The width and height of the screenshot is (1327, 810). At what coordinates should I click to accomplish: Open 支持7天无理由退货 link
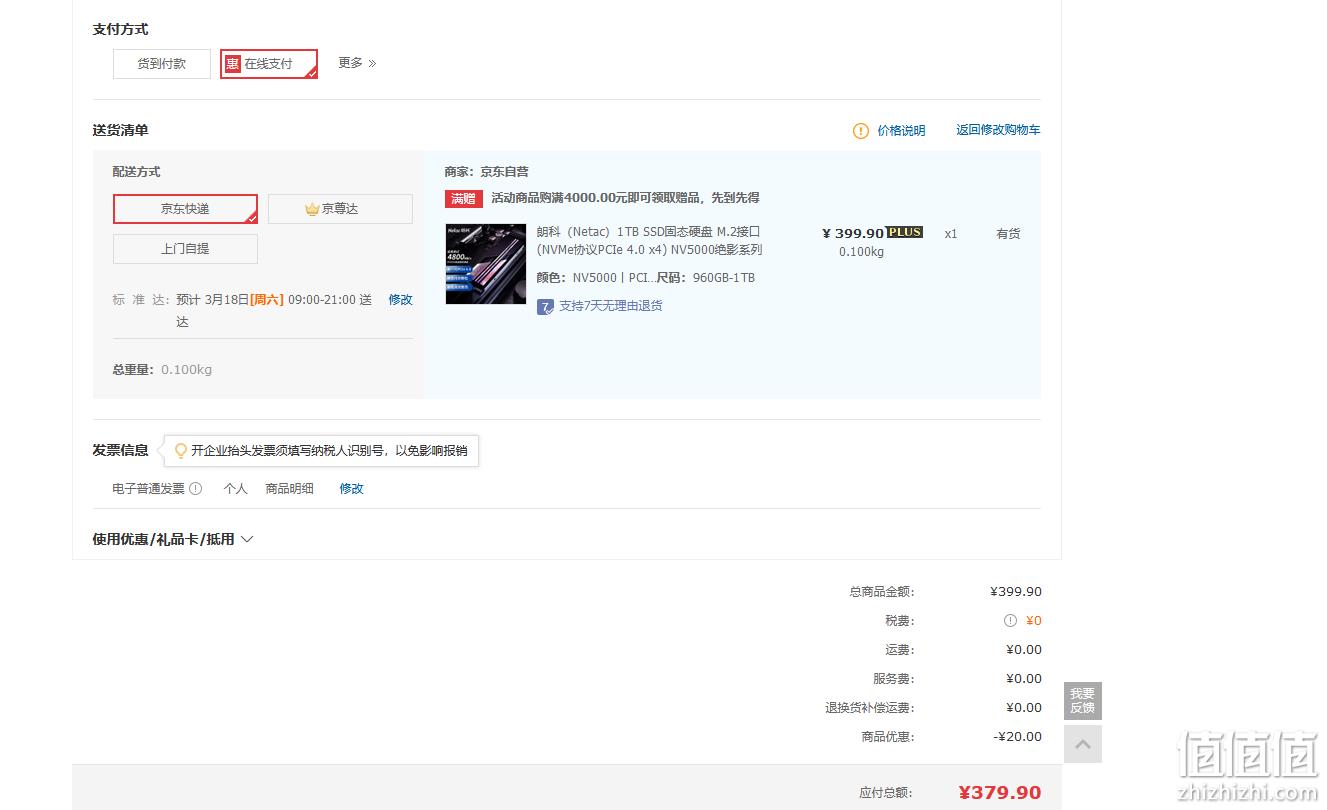(x=610, y=306)
